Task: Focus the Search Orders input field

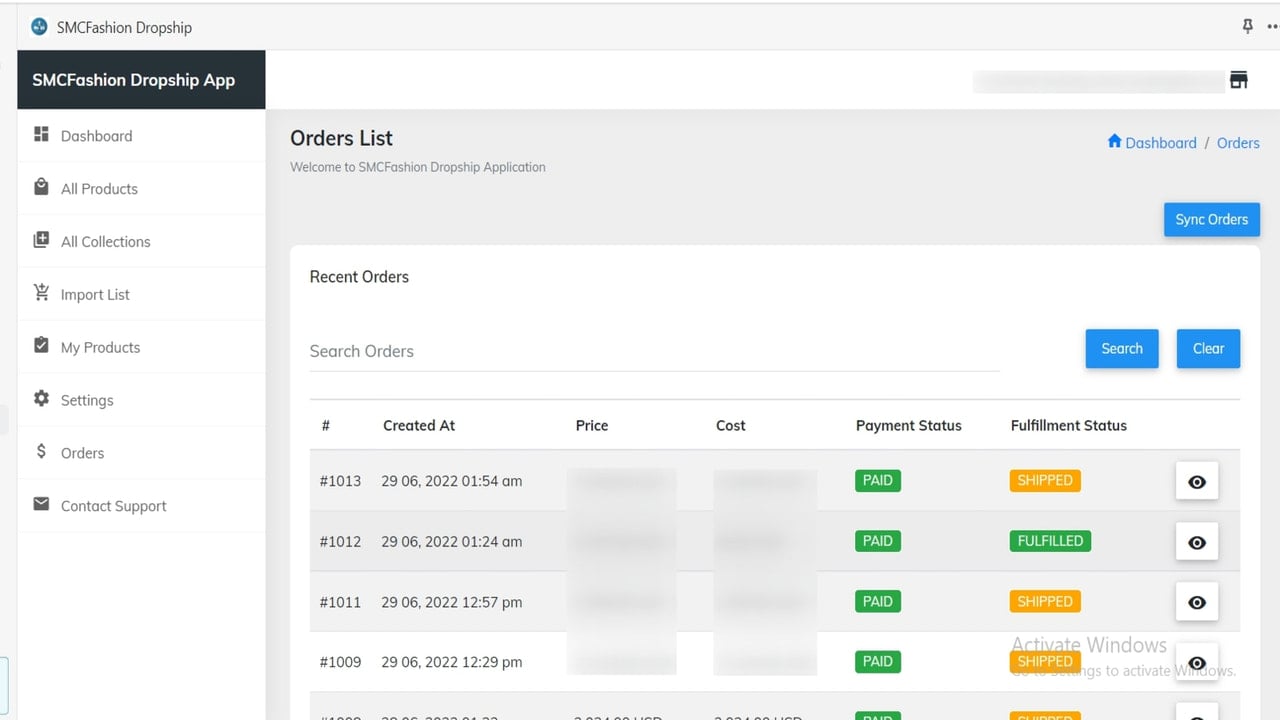Action: (655, 351)
